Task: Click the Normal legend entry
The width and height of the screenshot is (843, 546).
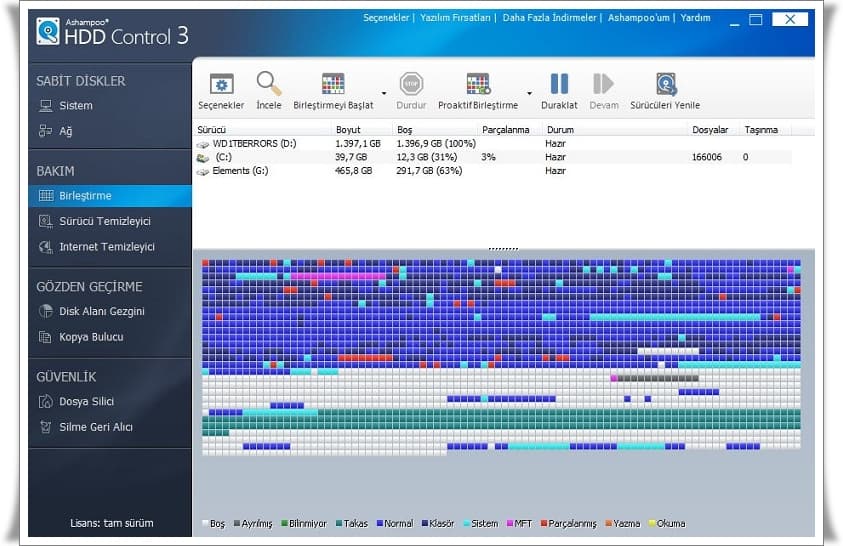Action: pos(395,523)
